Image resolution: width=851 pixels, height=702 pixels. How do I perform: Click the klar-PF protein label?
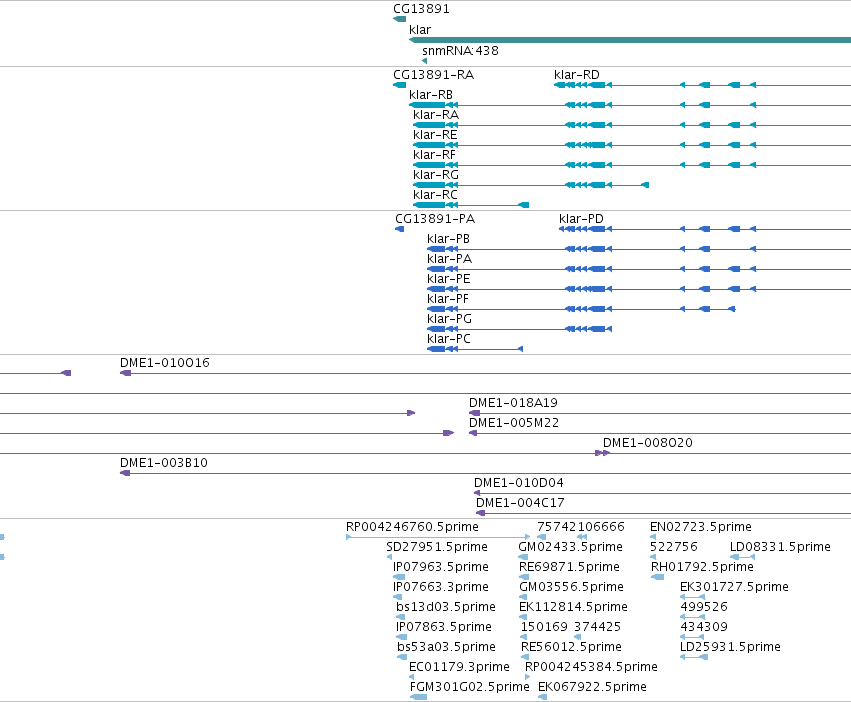point(448,299)
